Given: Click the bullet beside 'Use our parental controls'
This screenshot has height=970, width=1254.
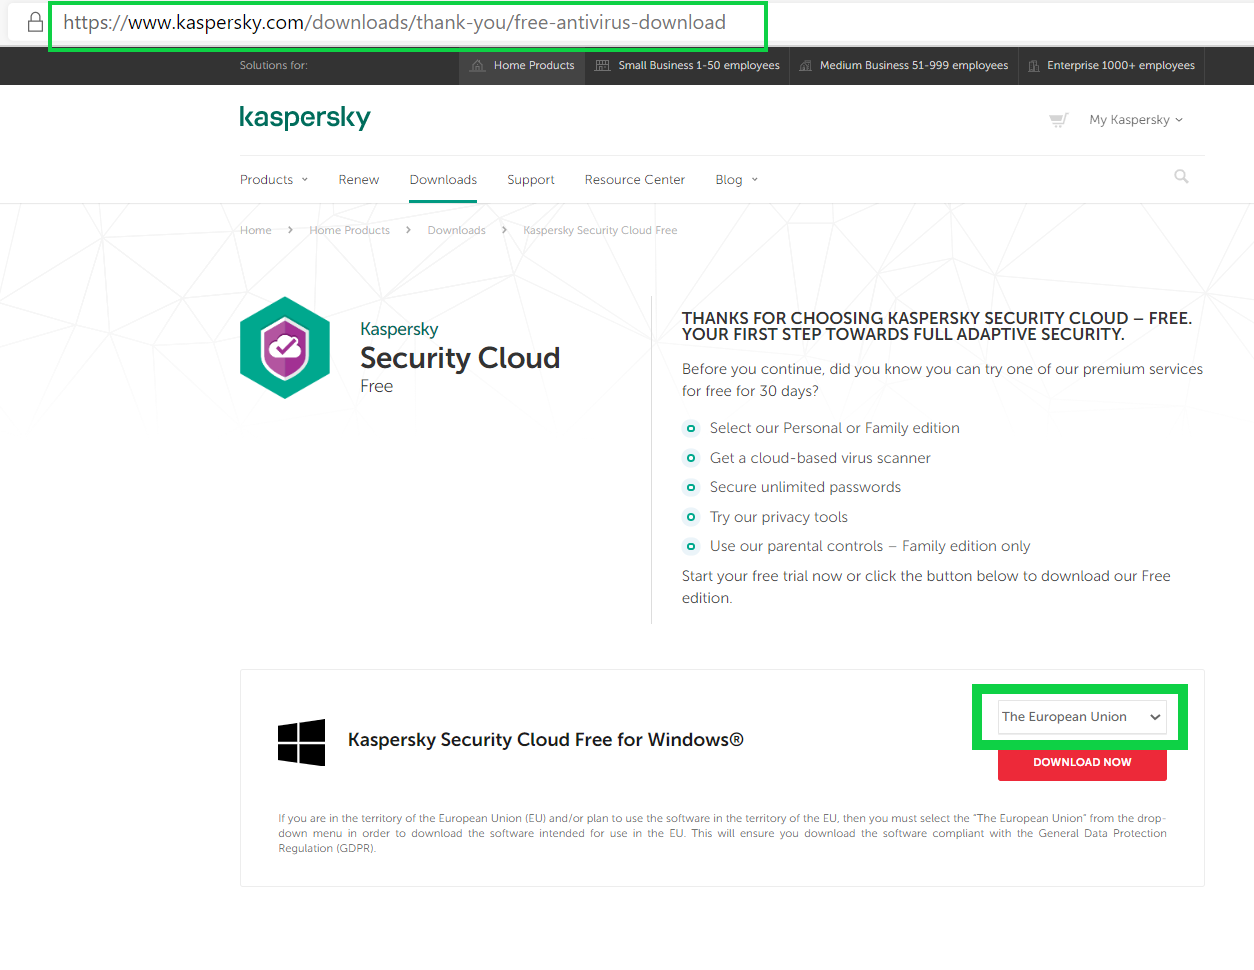Looking at the screenshot, I should point(690,546).
